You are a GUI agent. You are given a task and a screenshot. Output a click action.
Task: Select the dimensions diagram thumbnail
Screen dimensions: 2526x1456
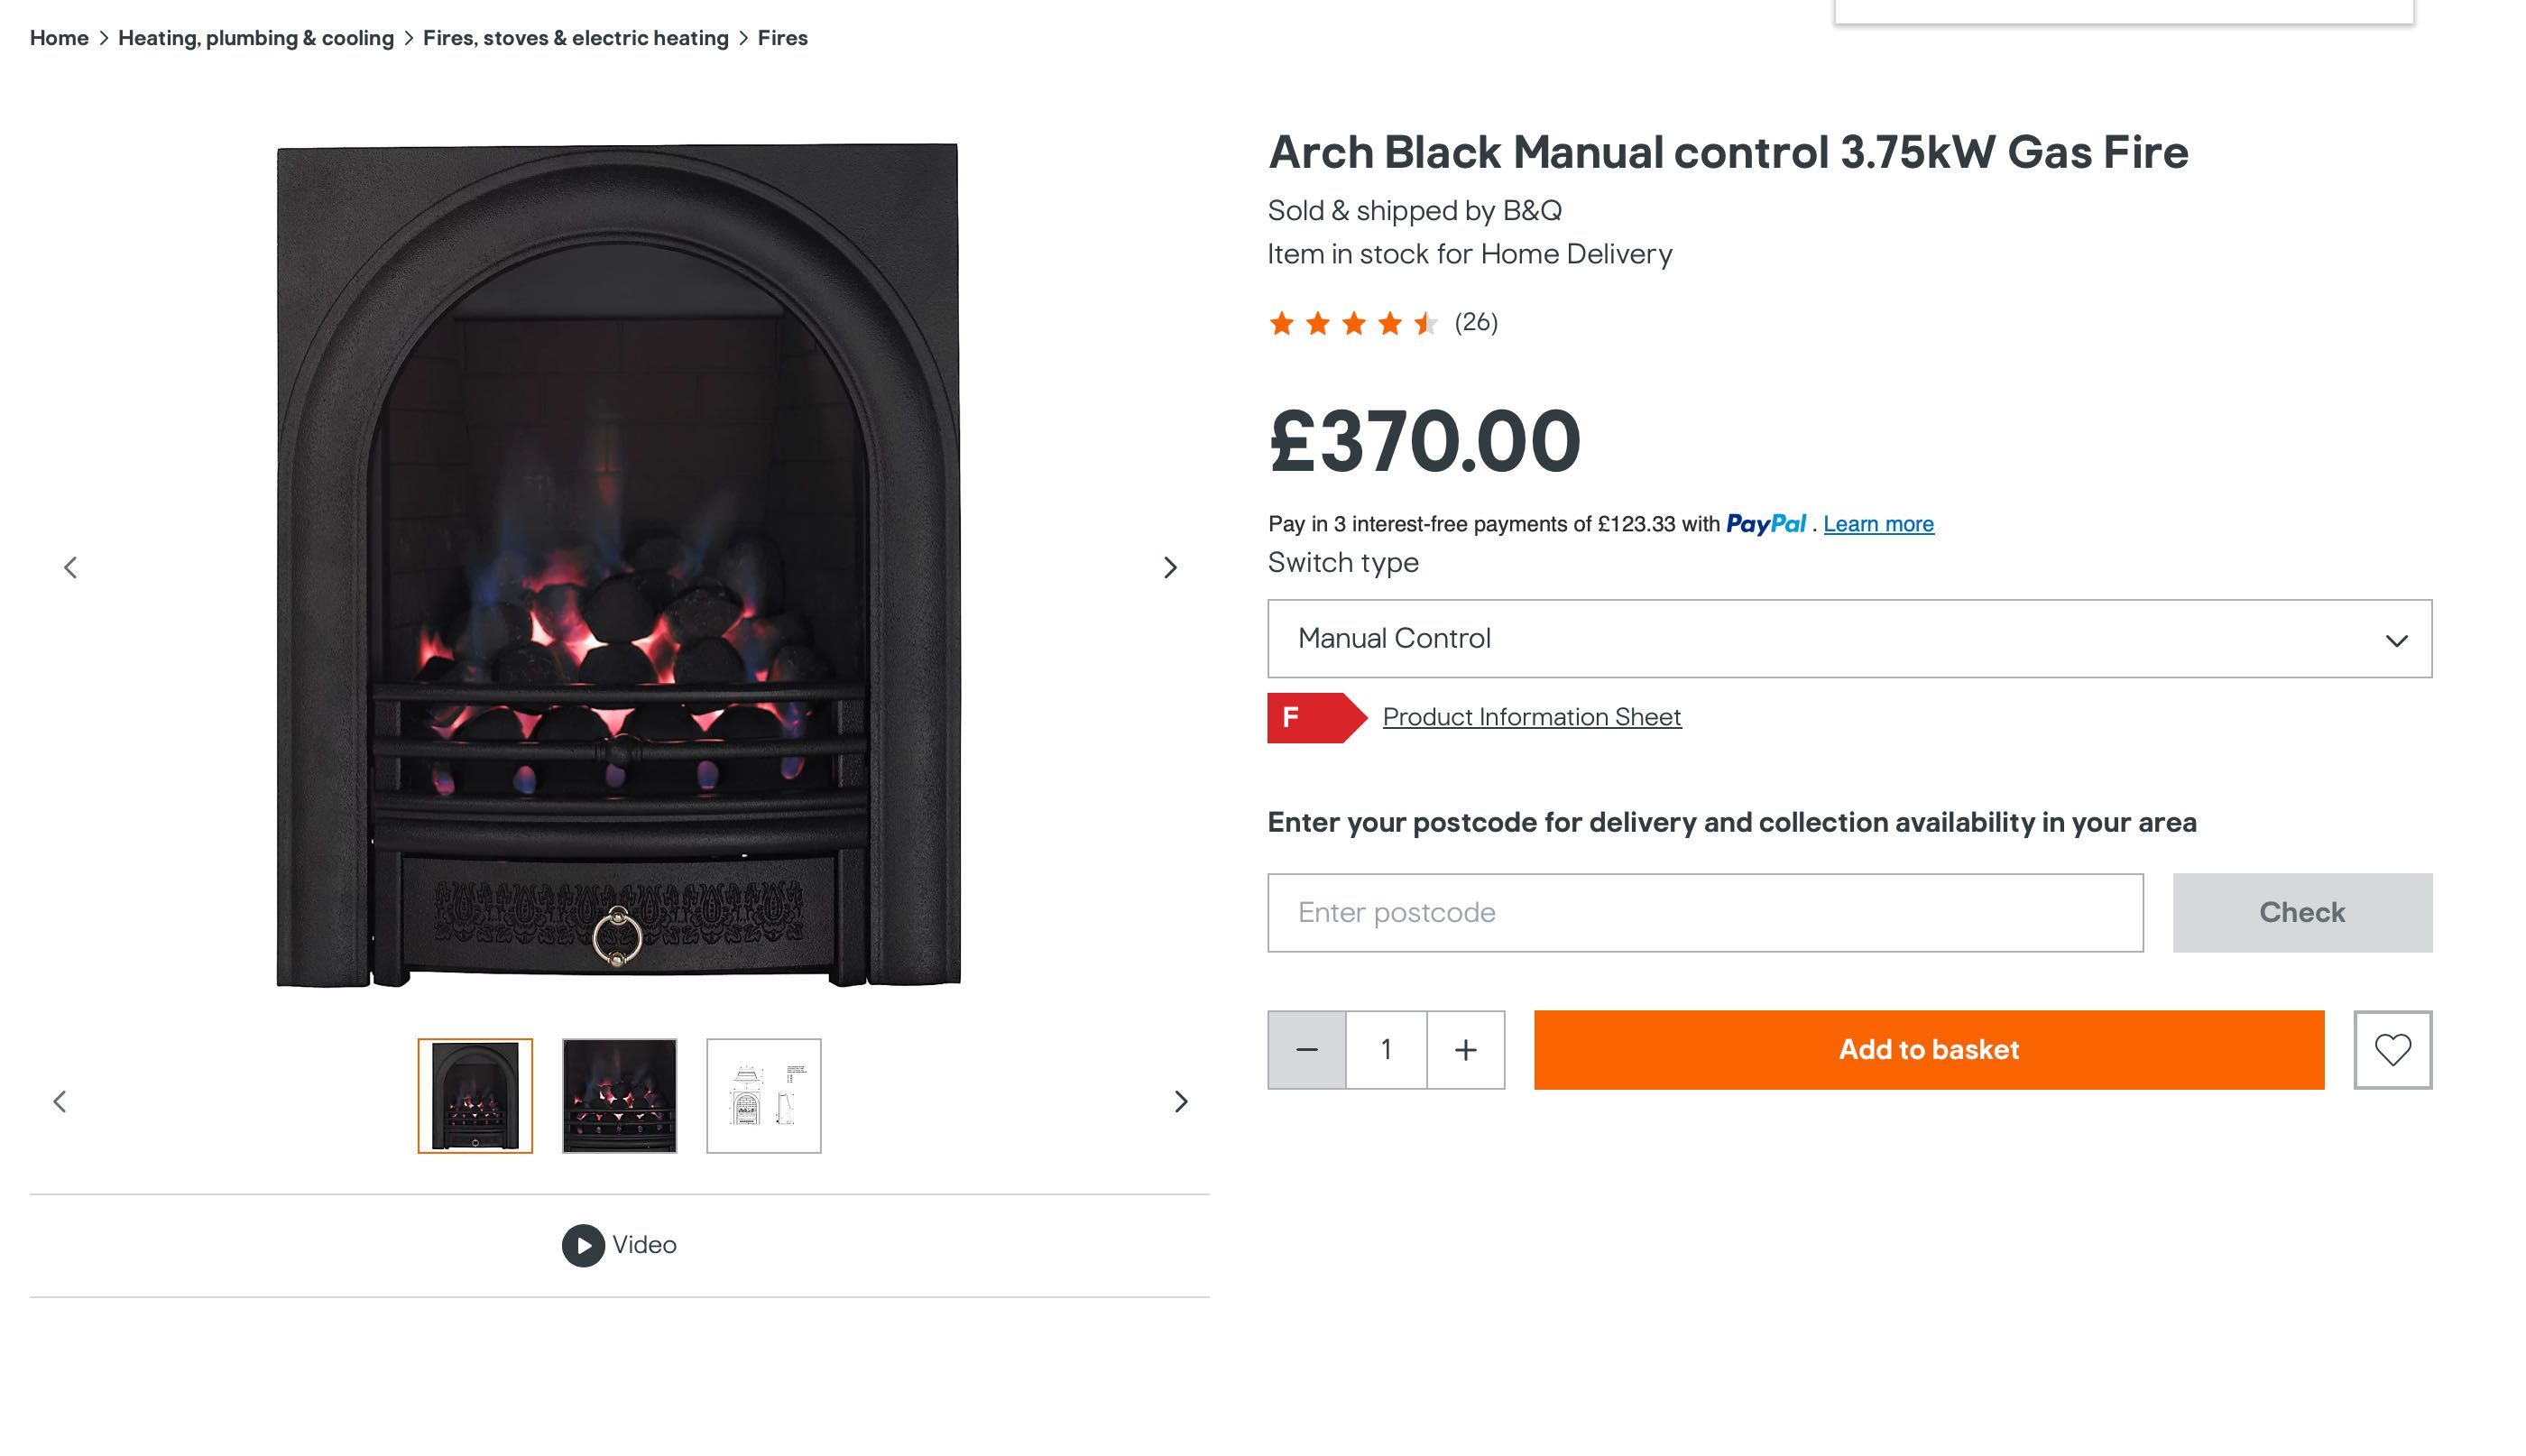click(x=763, y=1095)
